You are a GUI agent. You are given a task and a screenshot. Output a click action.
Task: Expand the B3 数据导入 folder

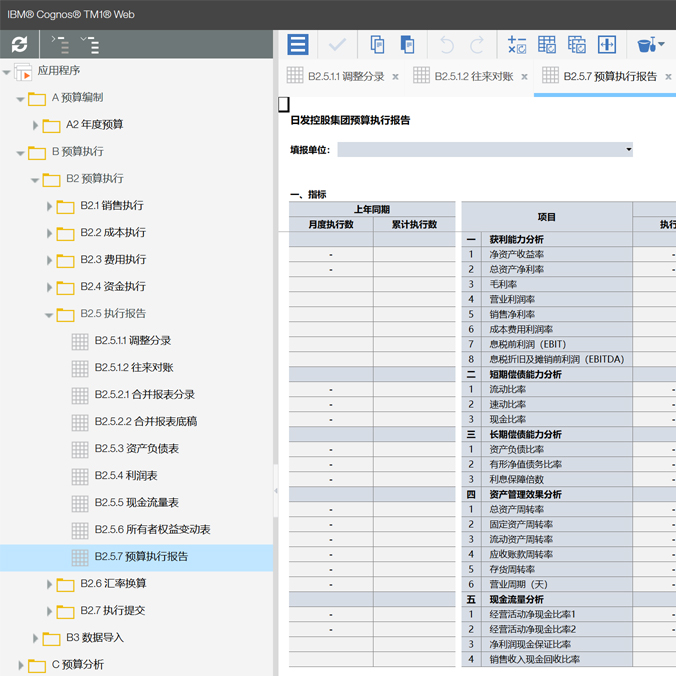[x=35, y=638]
